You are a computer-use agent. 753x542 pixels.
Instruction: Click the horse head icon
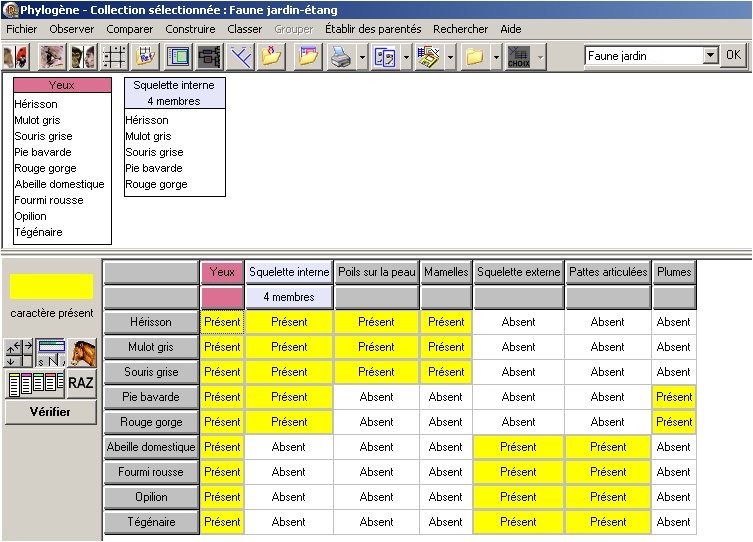[x=82, y=353]
